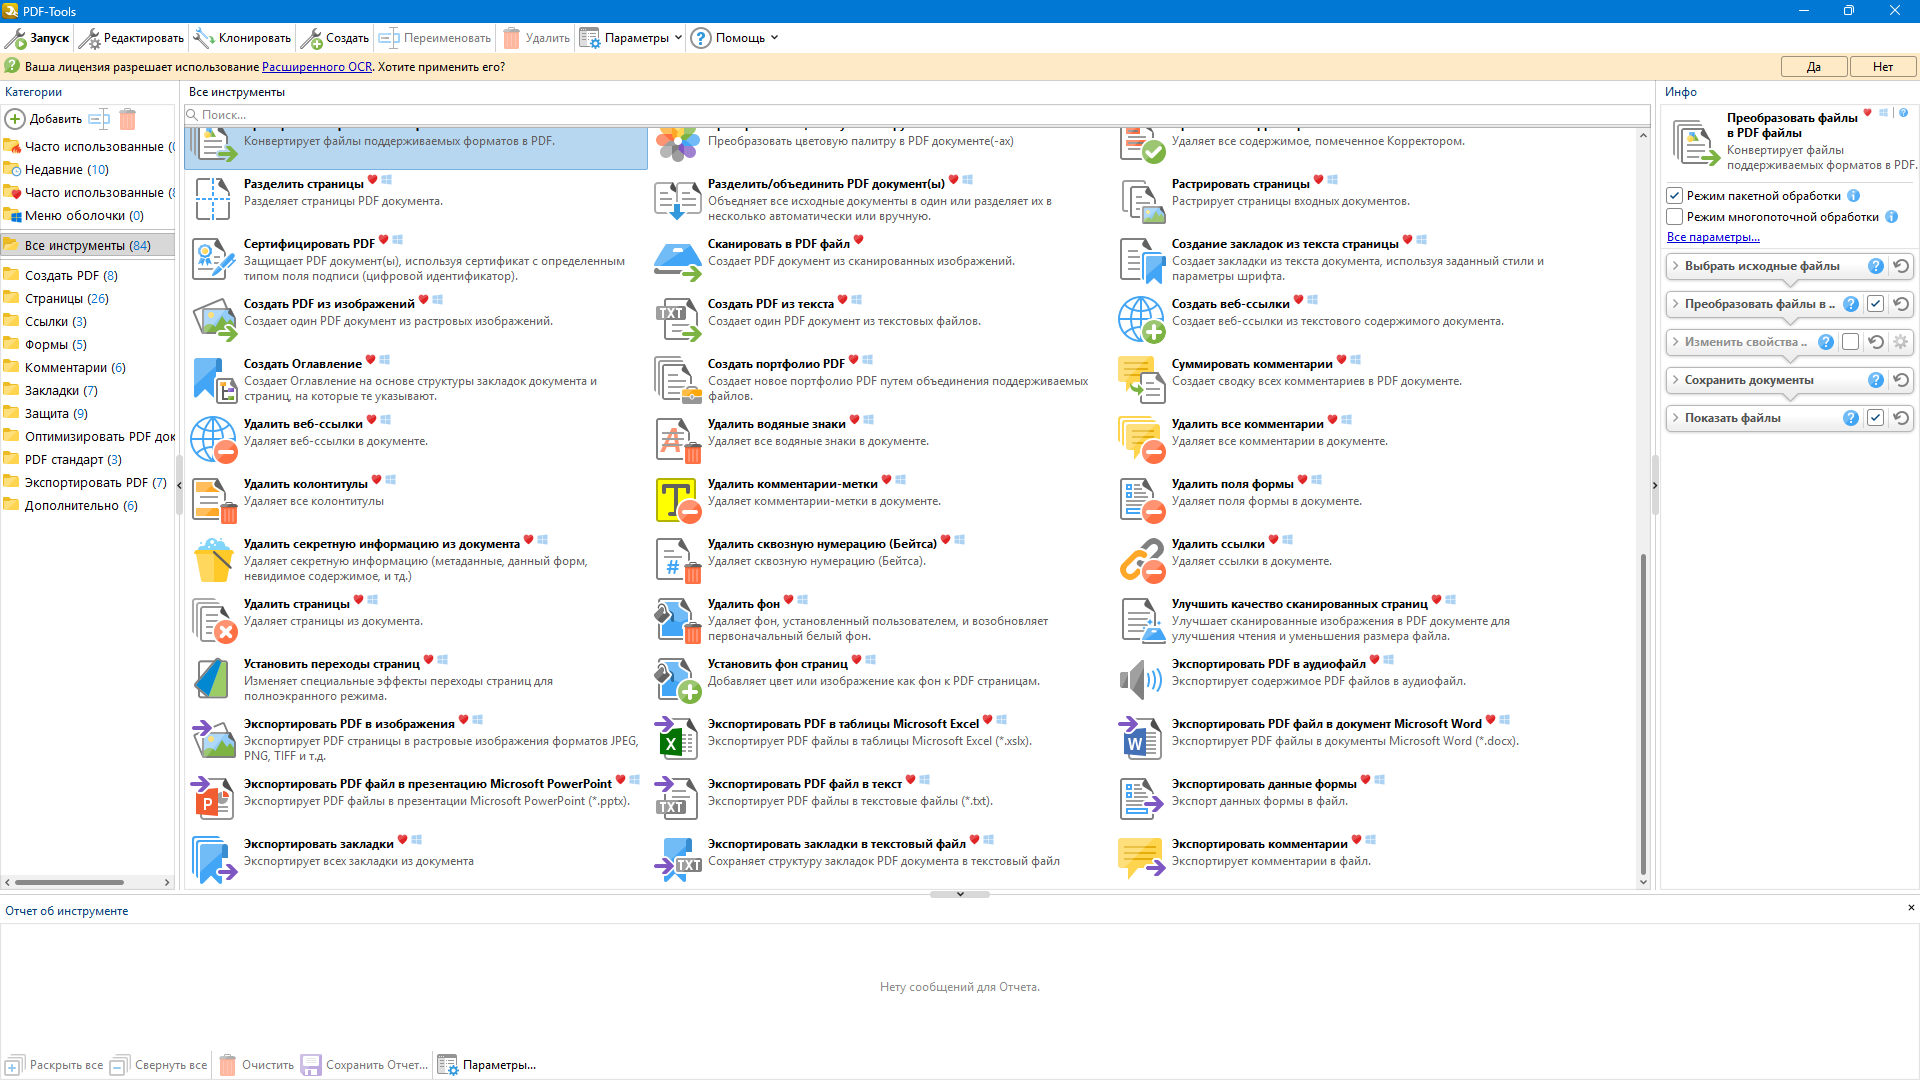Click Клонировать in the toolbar
The height and width of the screenshot is (1080, 1920).
(x=243, y=38)
